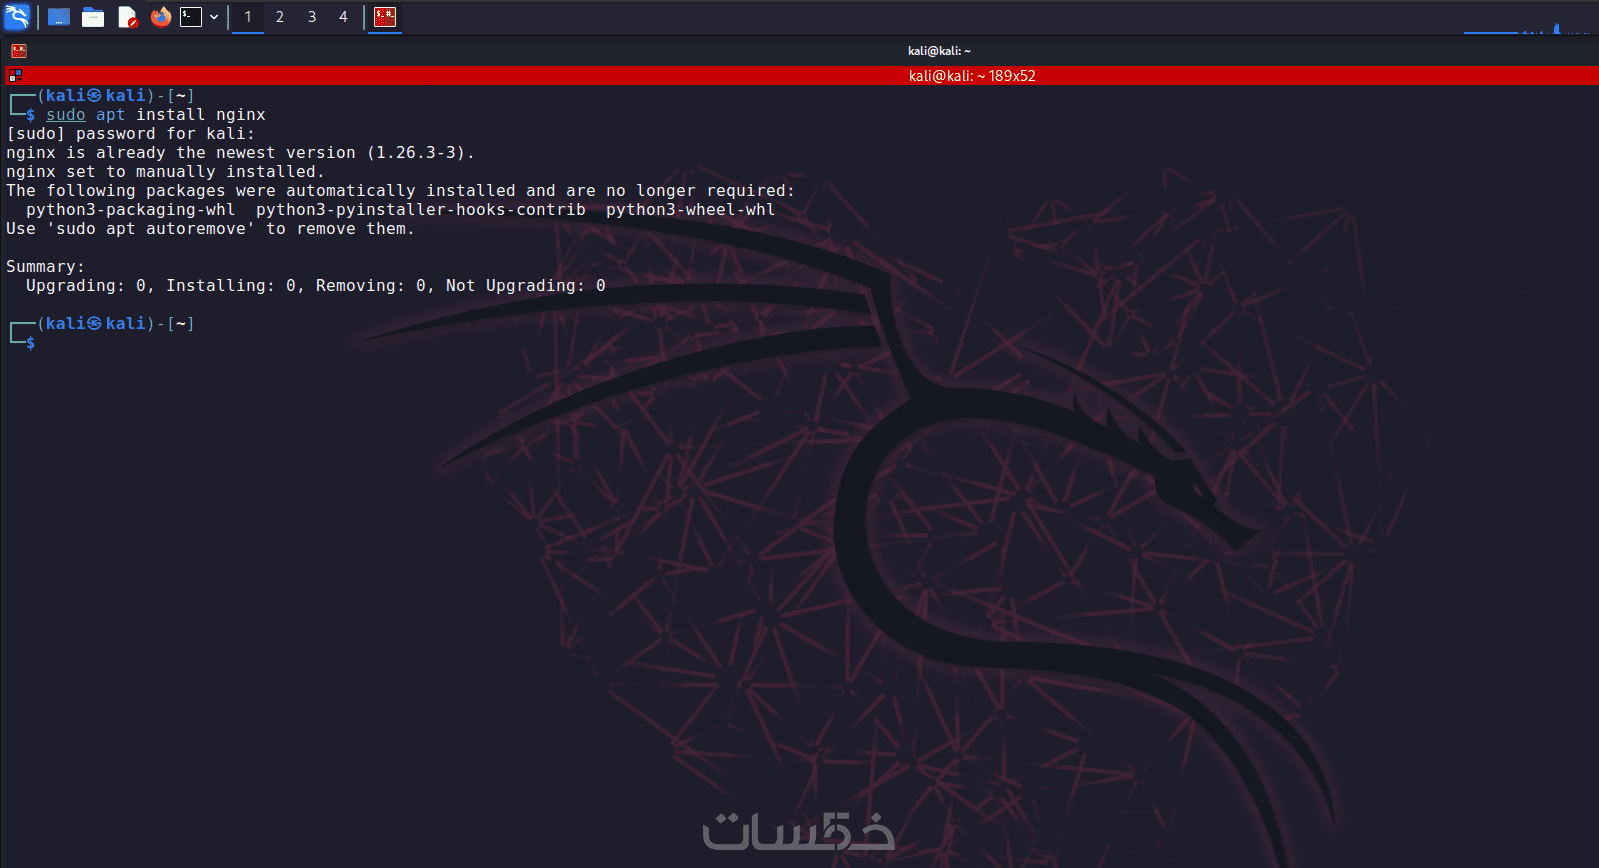Click the '[sudo] password for kali:' line
Image resolution: width=1599 pixels, height=868 pixels.
(131, 134)
